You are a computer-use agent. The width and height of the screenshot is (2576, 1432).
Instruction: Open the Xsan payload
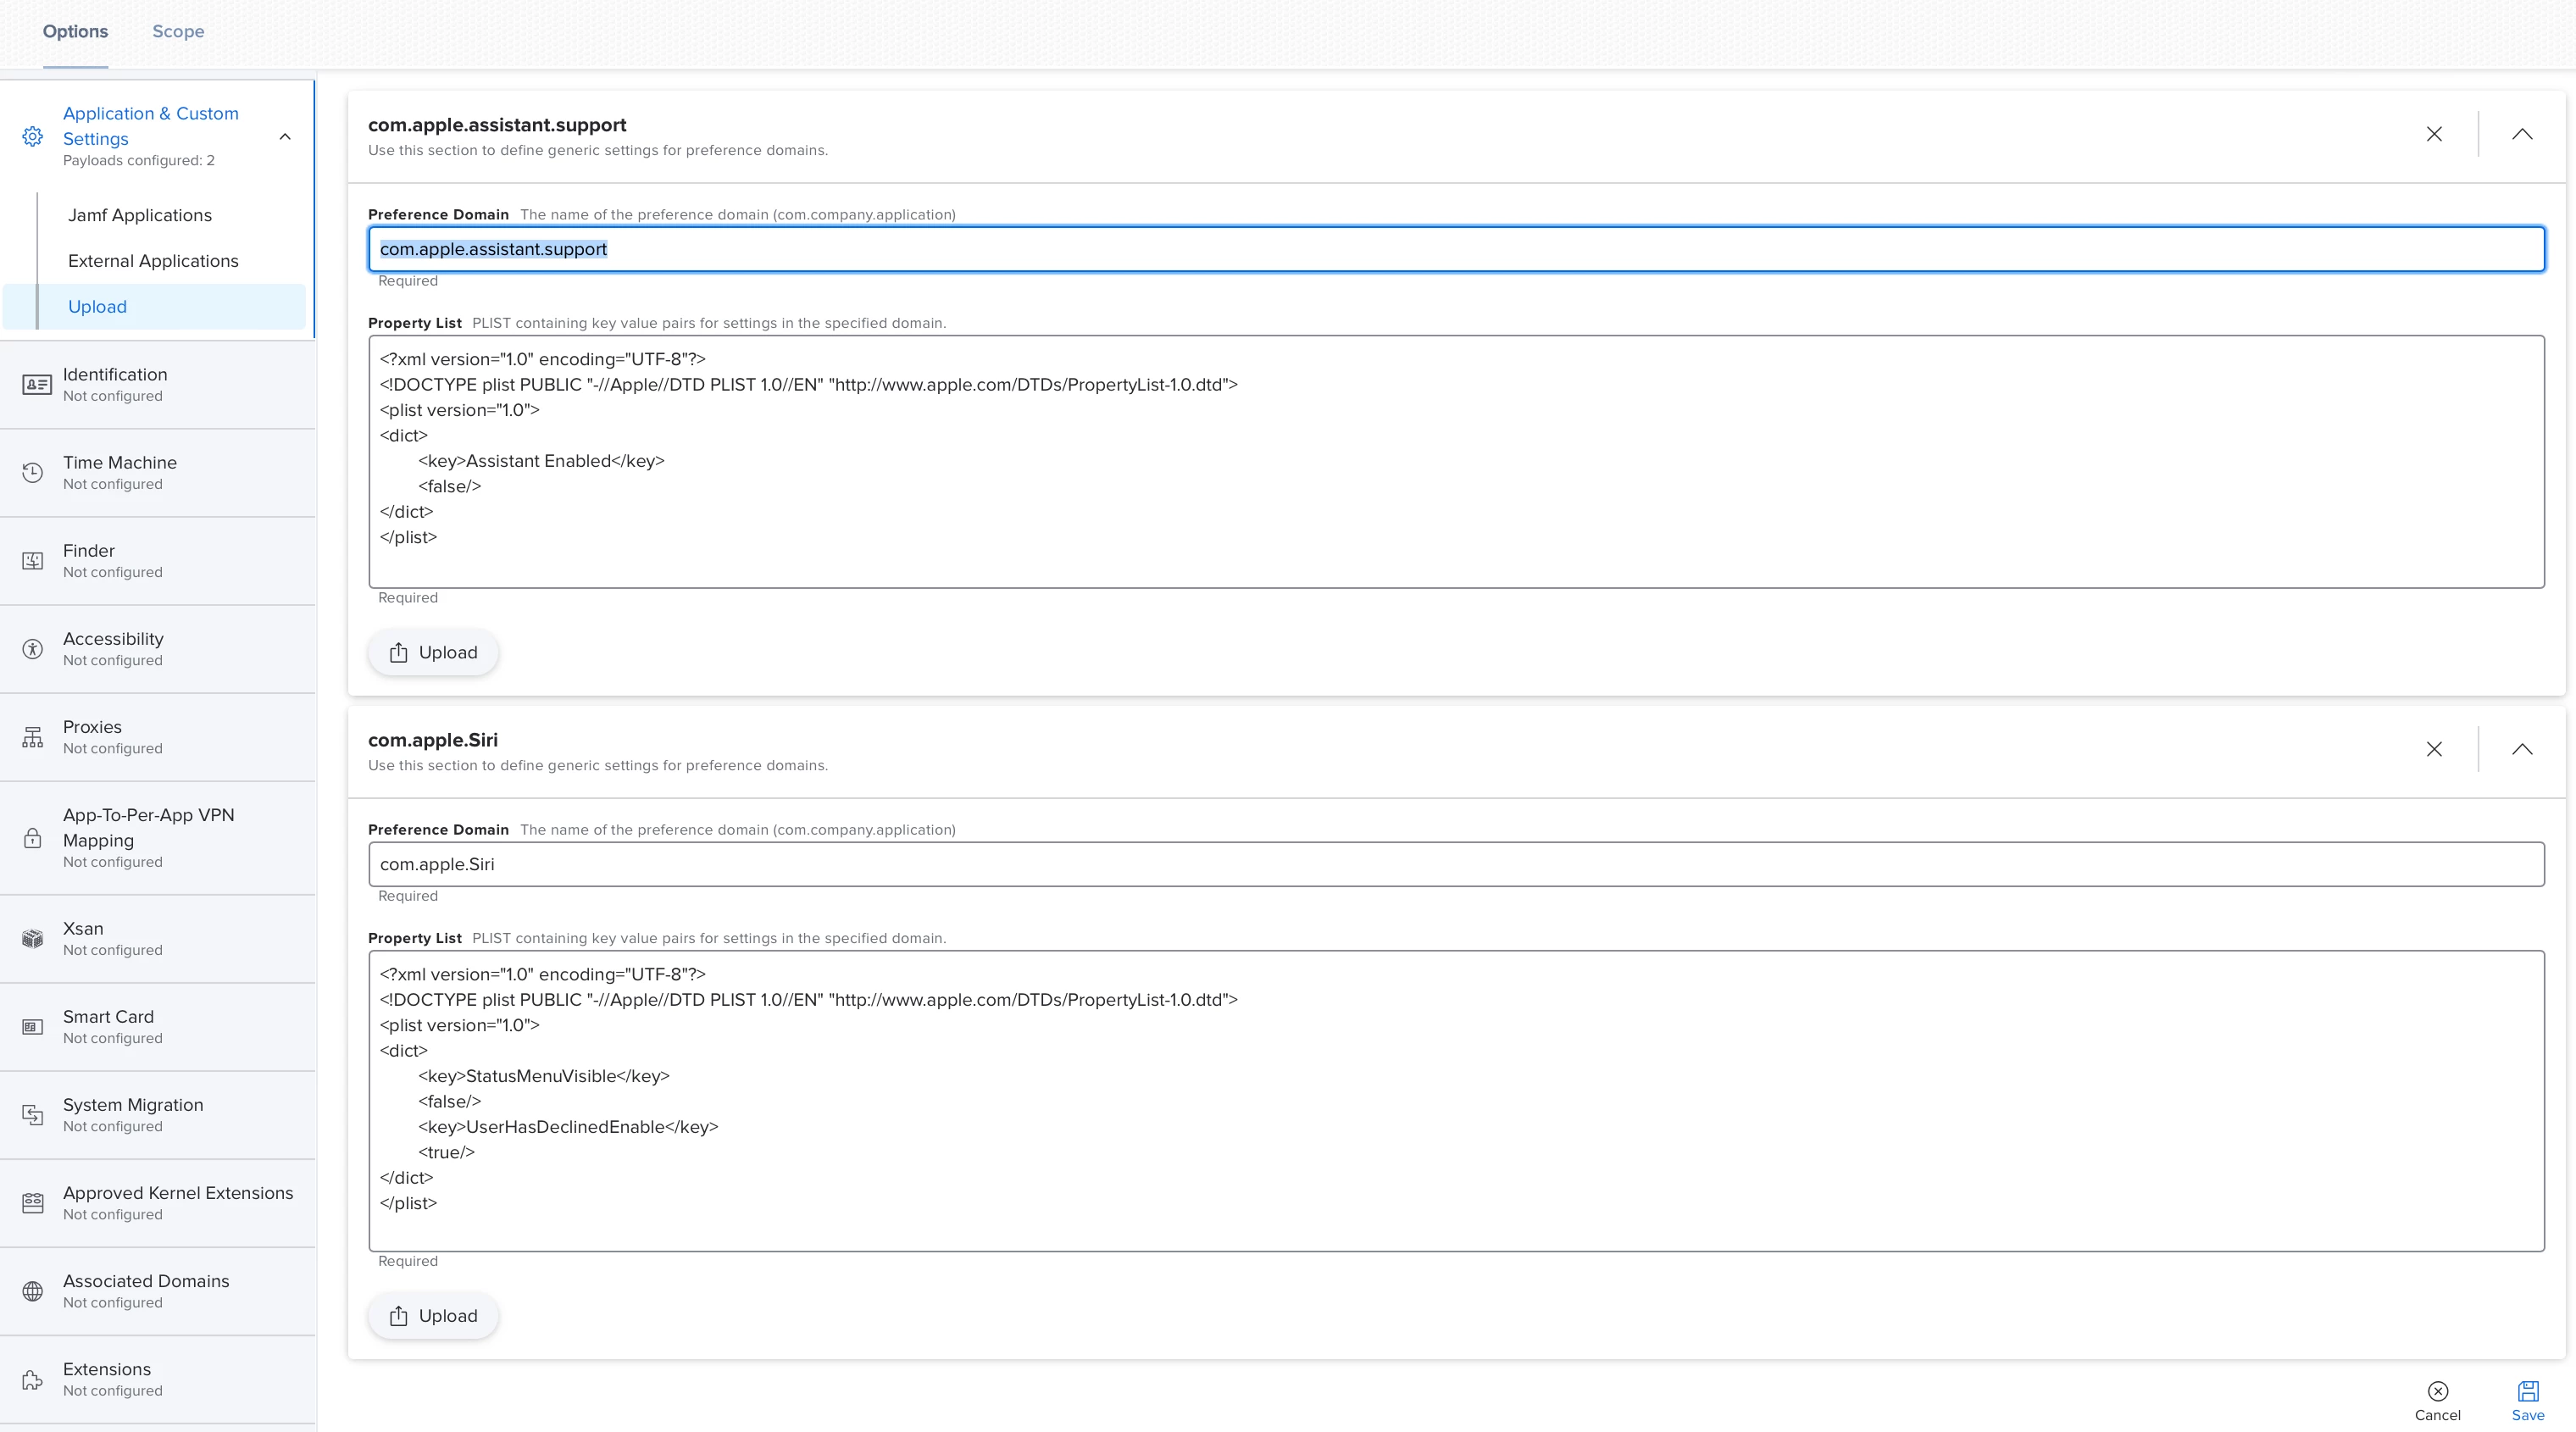158,939
